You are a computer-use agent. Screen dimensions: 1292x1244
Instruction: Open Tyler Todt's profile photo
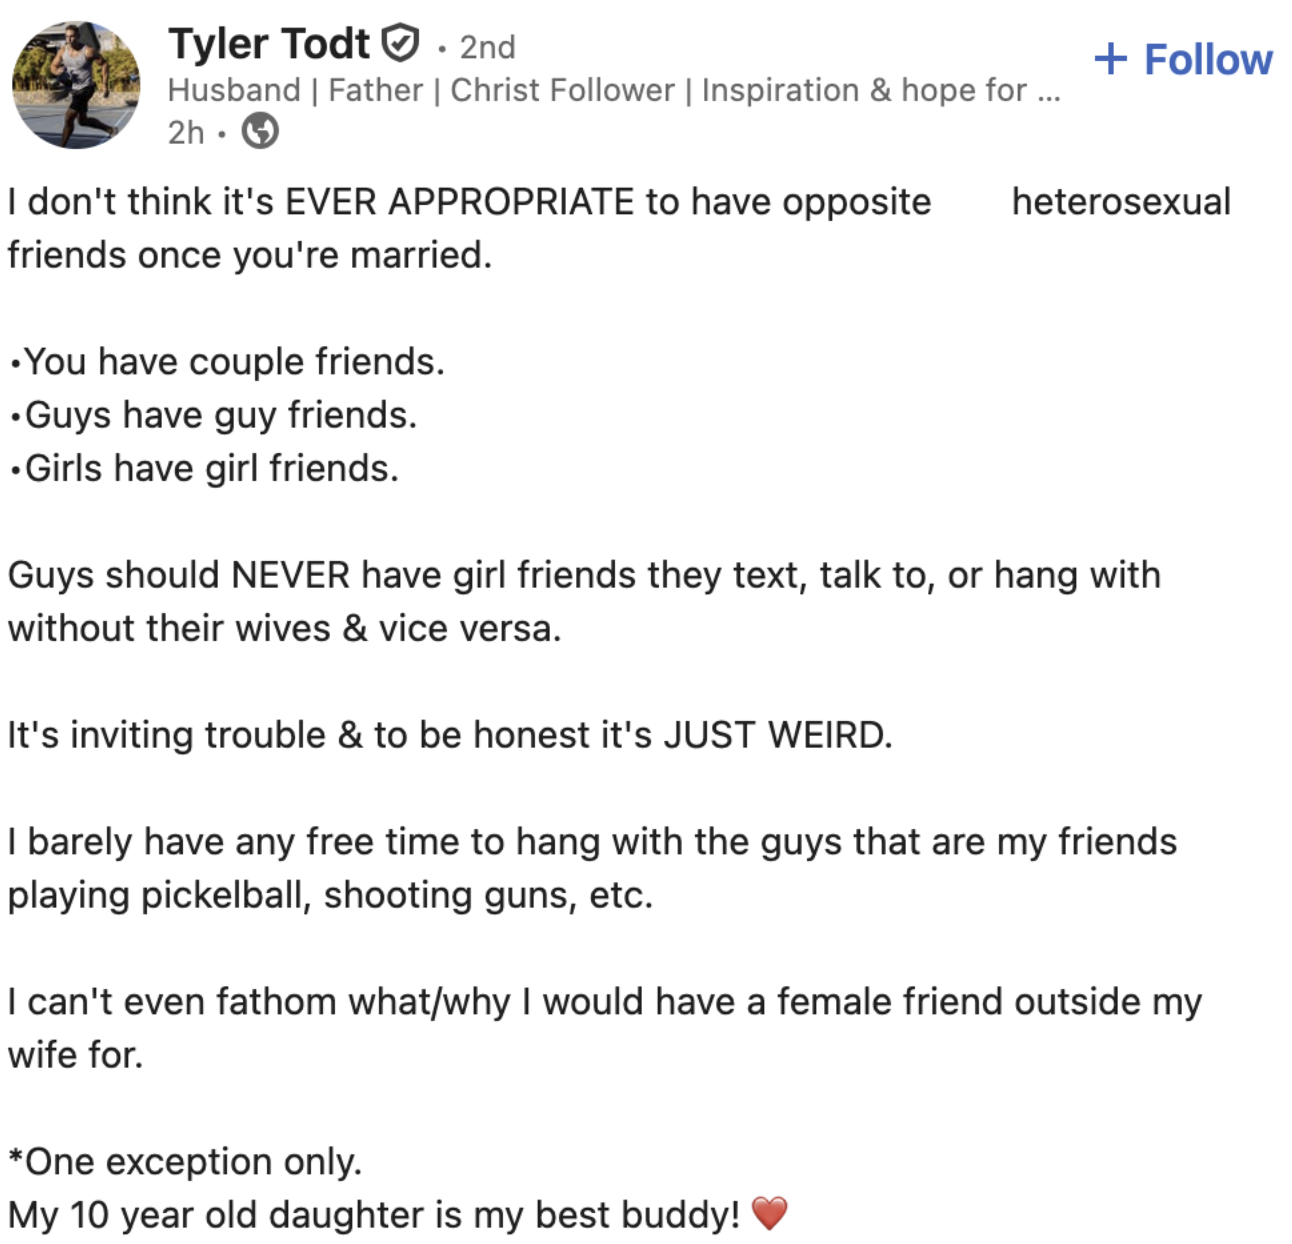point(76,85)
